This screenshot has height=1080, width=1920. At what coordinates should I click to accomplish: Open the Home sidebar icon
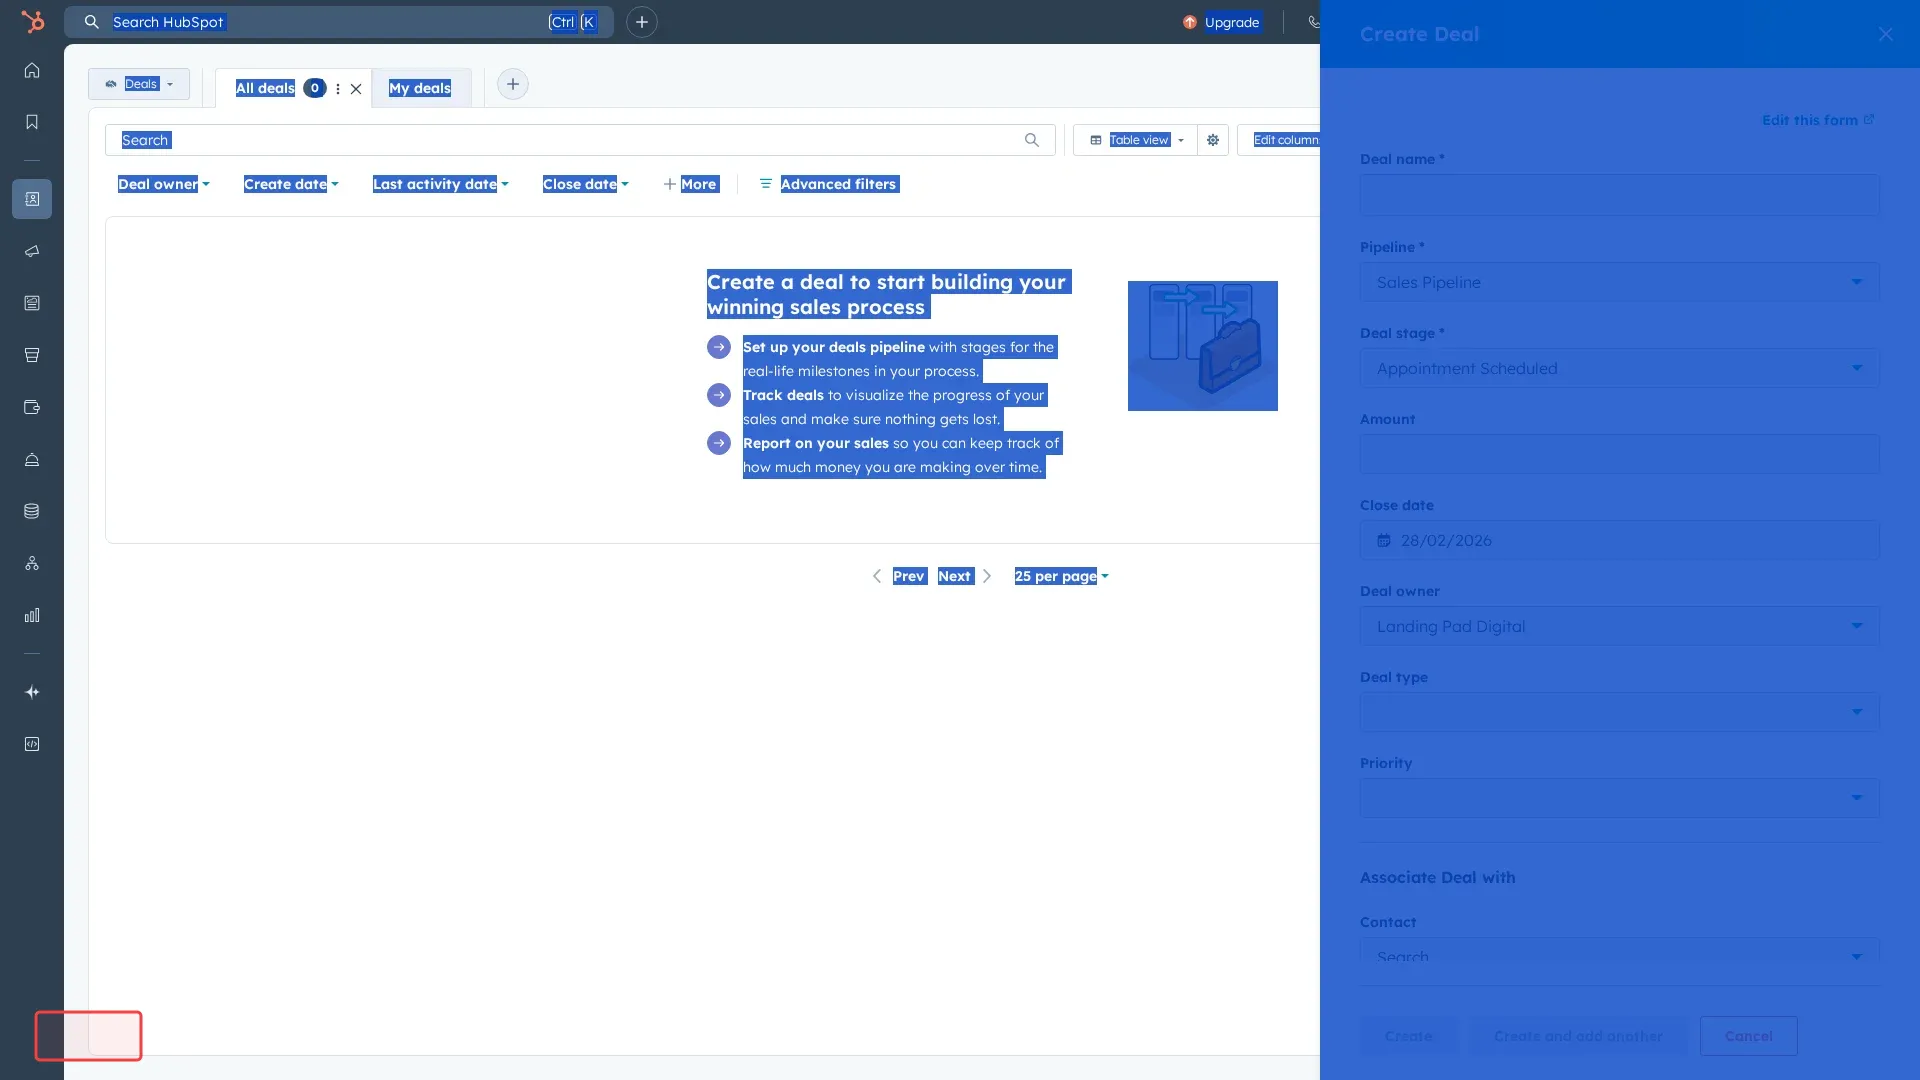point(32,70)
